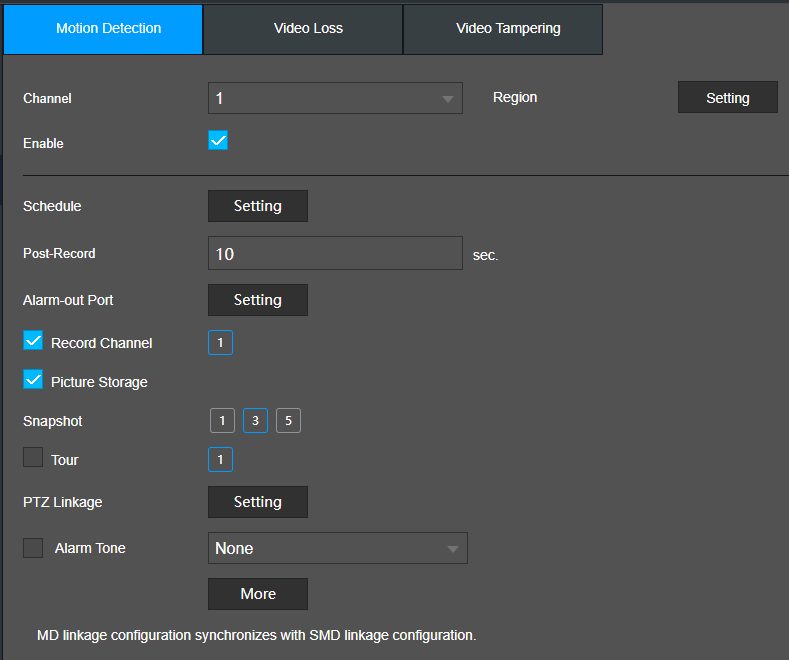Select Snapshot count 5
Image resolution: width=789 pixels, height=660 pixels.
tap(288, 421)
